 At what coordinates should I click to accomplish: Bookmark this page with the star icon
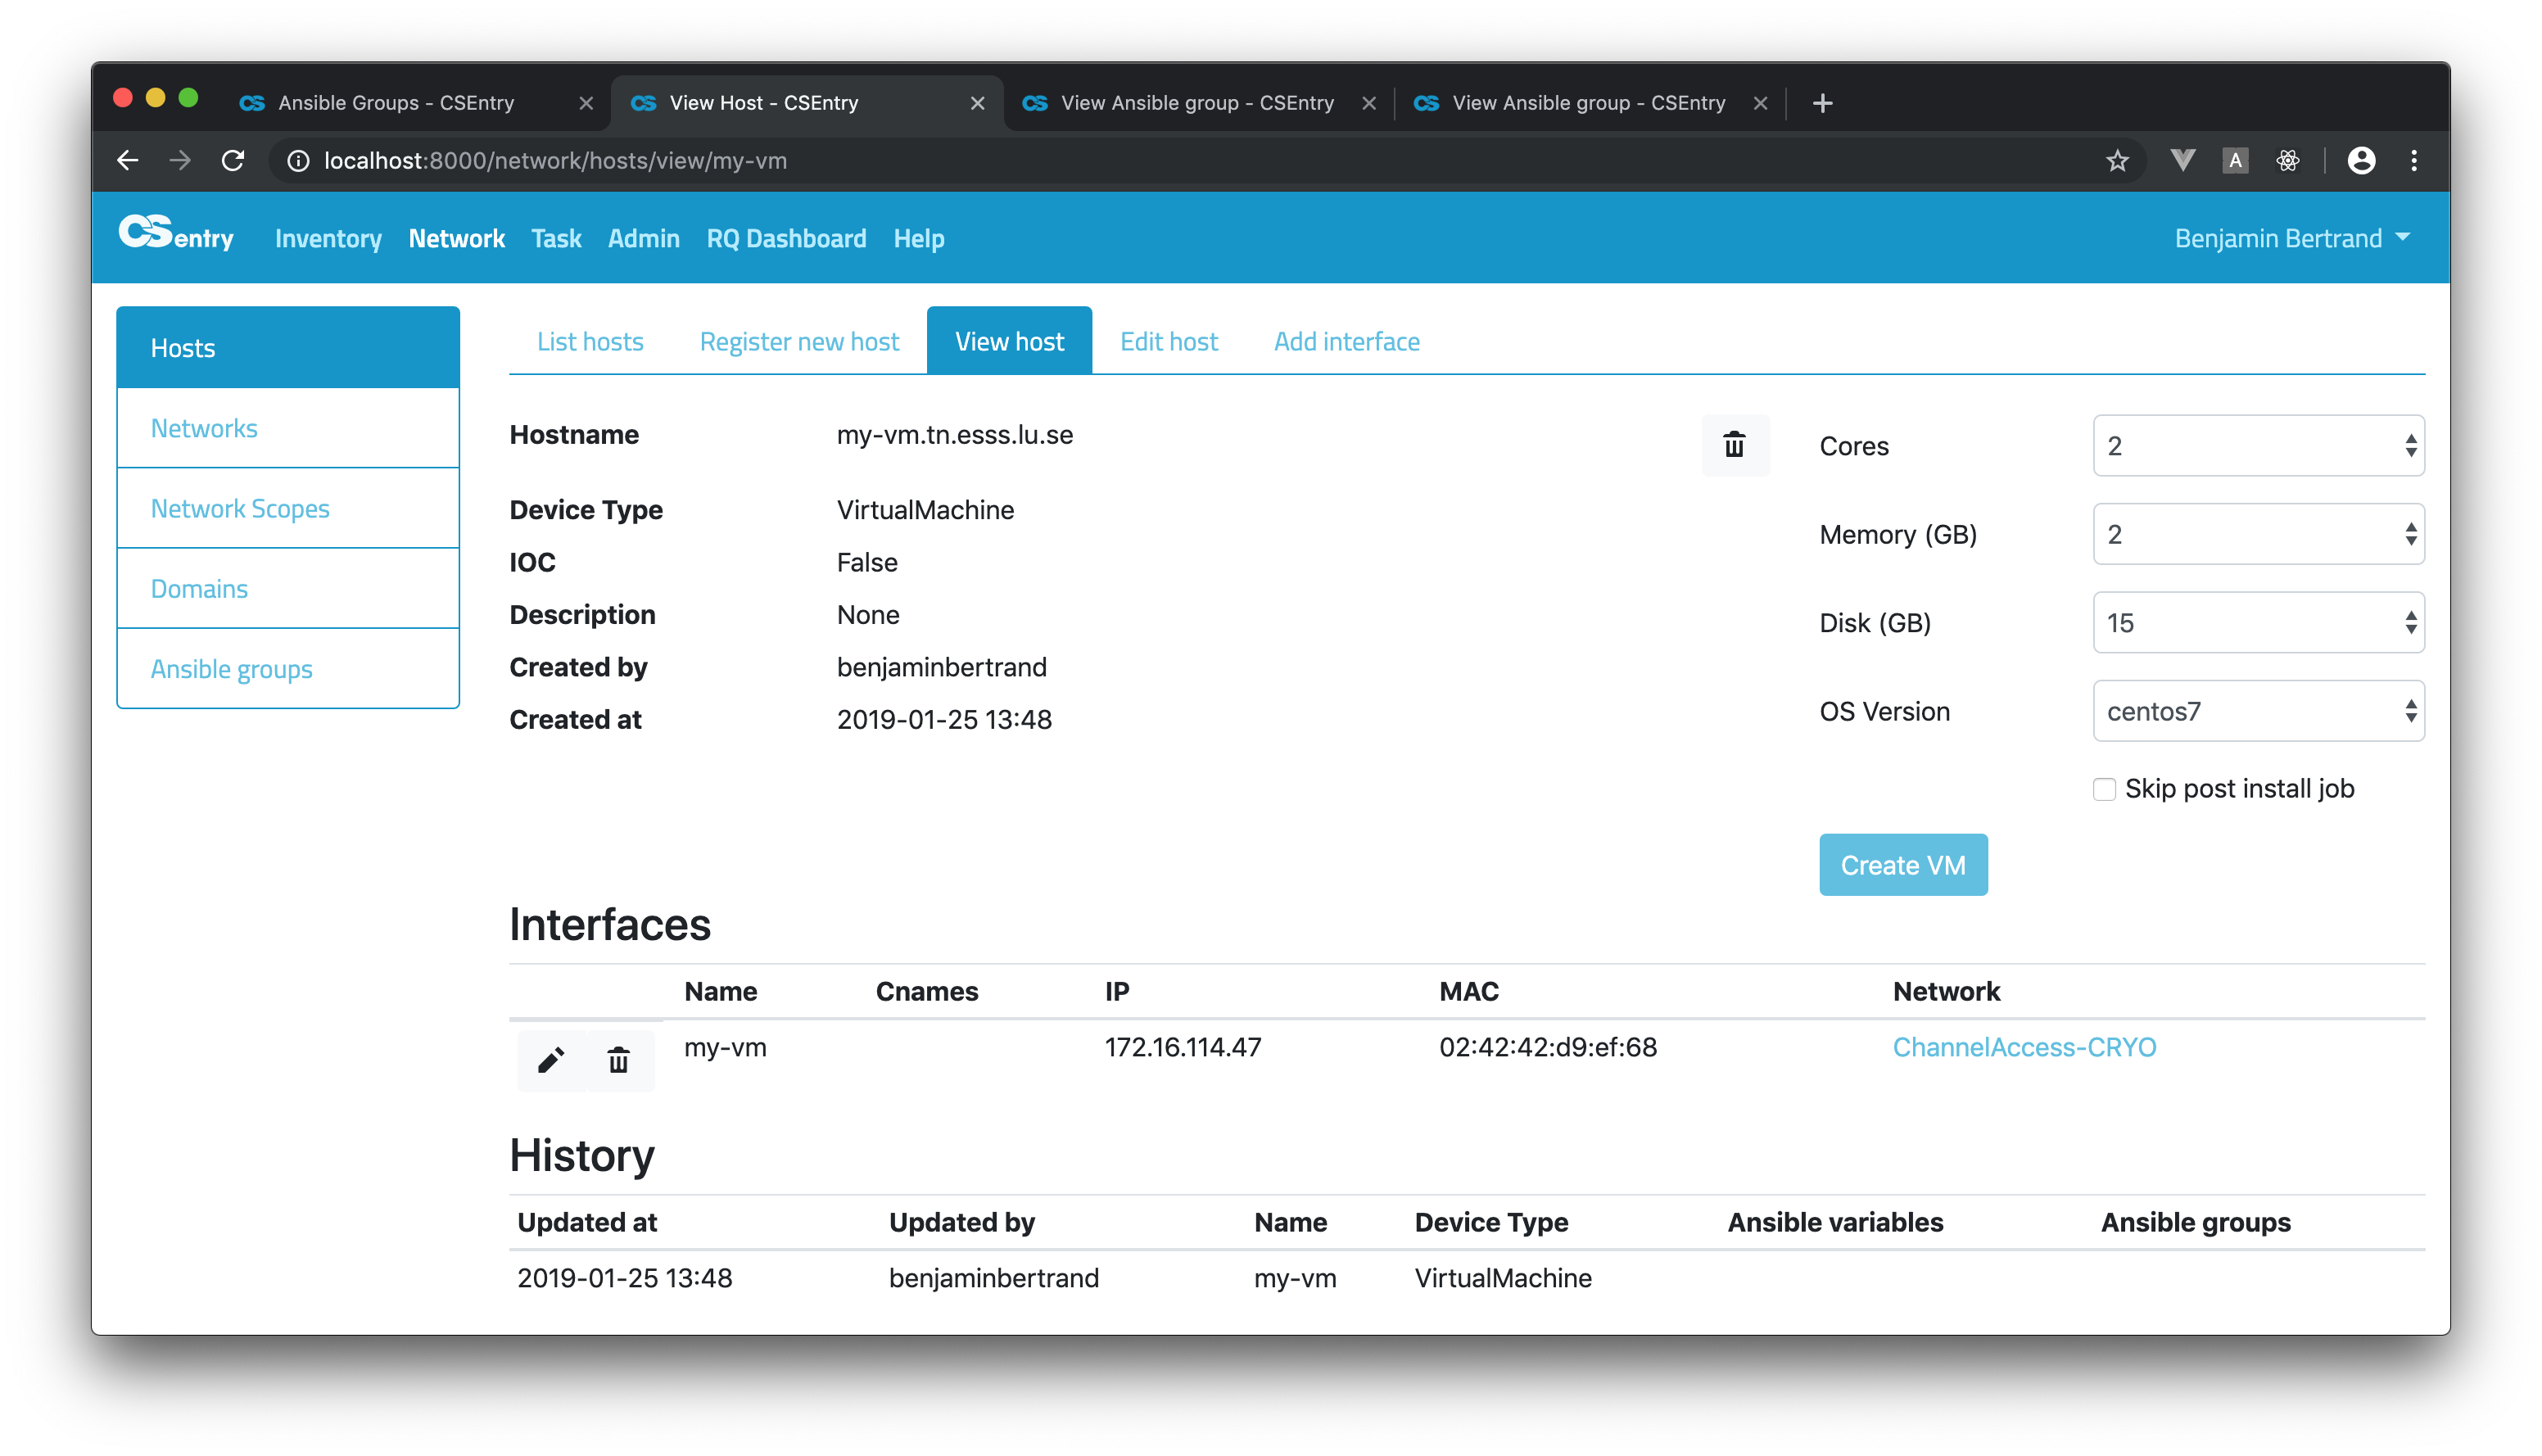2116,161
